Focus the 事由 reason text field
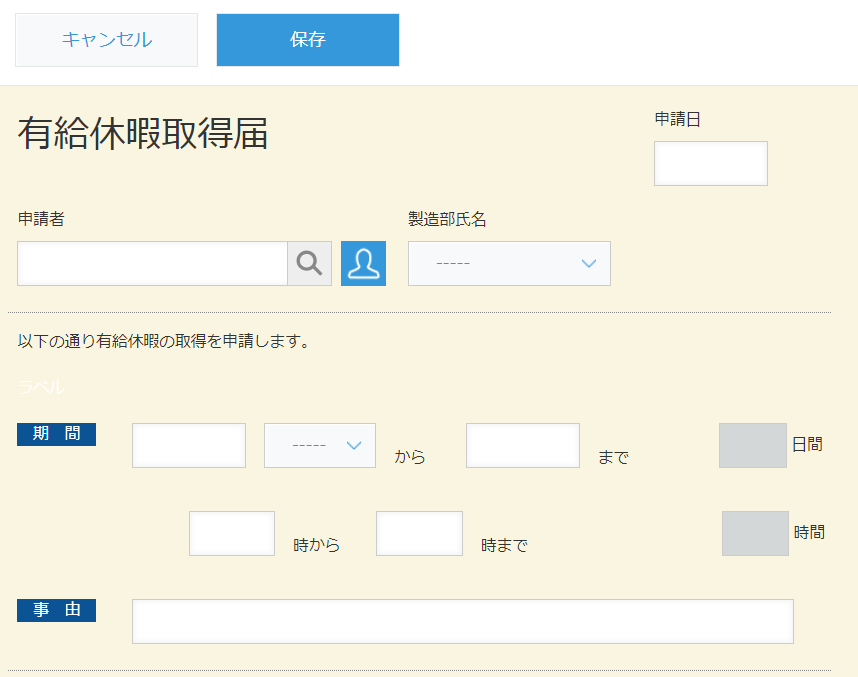 tap(462, 620)
